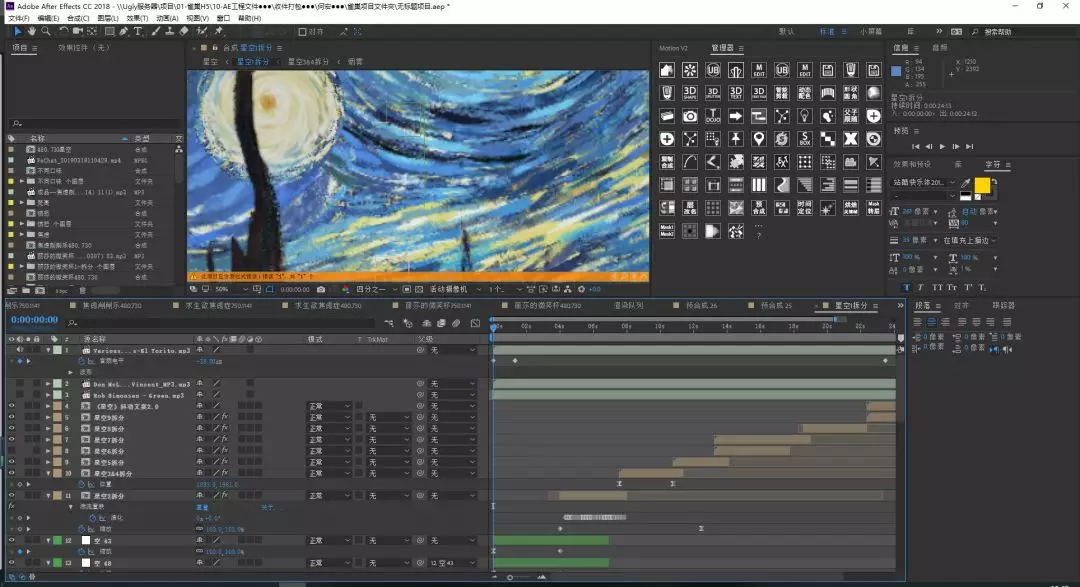Viewport: 1080px width, 587px height.
Task: Switch to the 段落 panel tab
Action: 923,305
